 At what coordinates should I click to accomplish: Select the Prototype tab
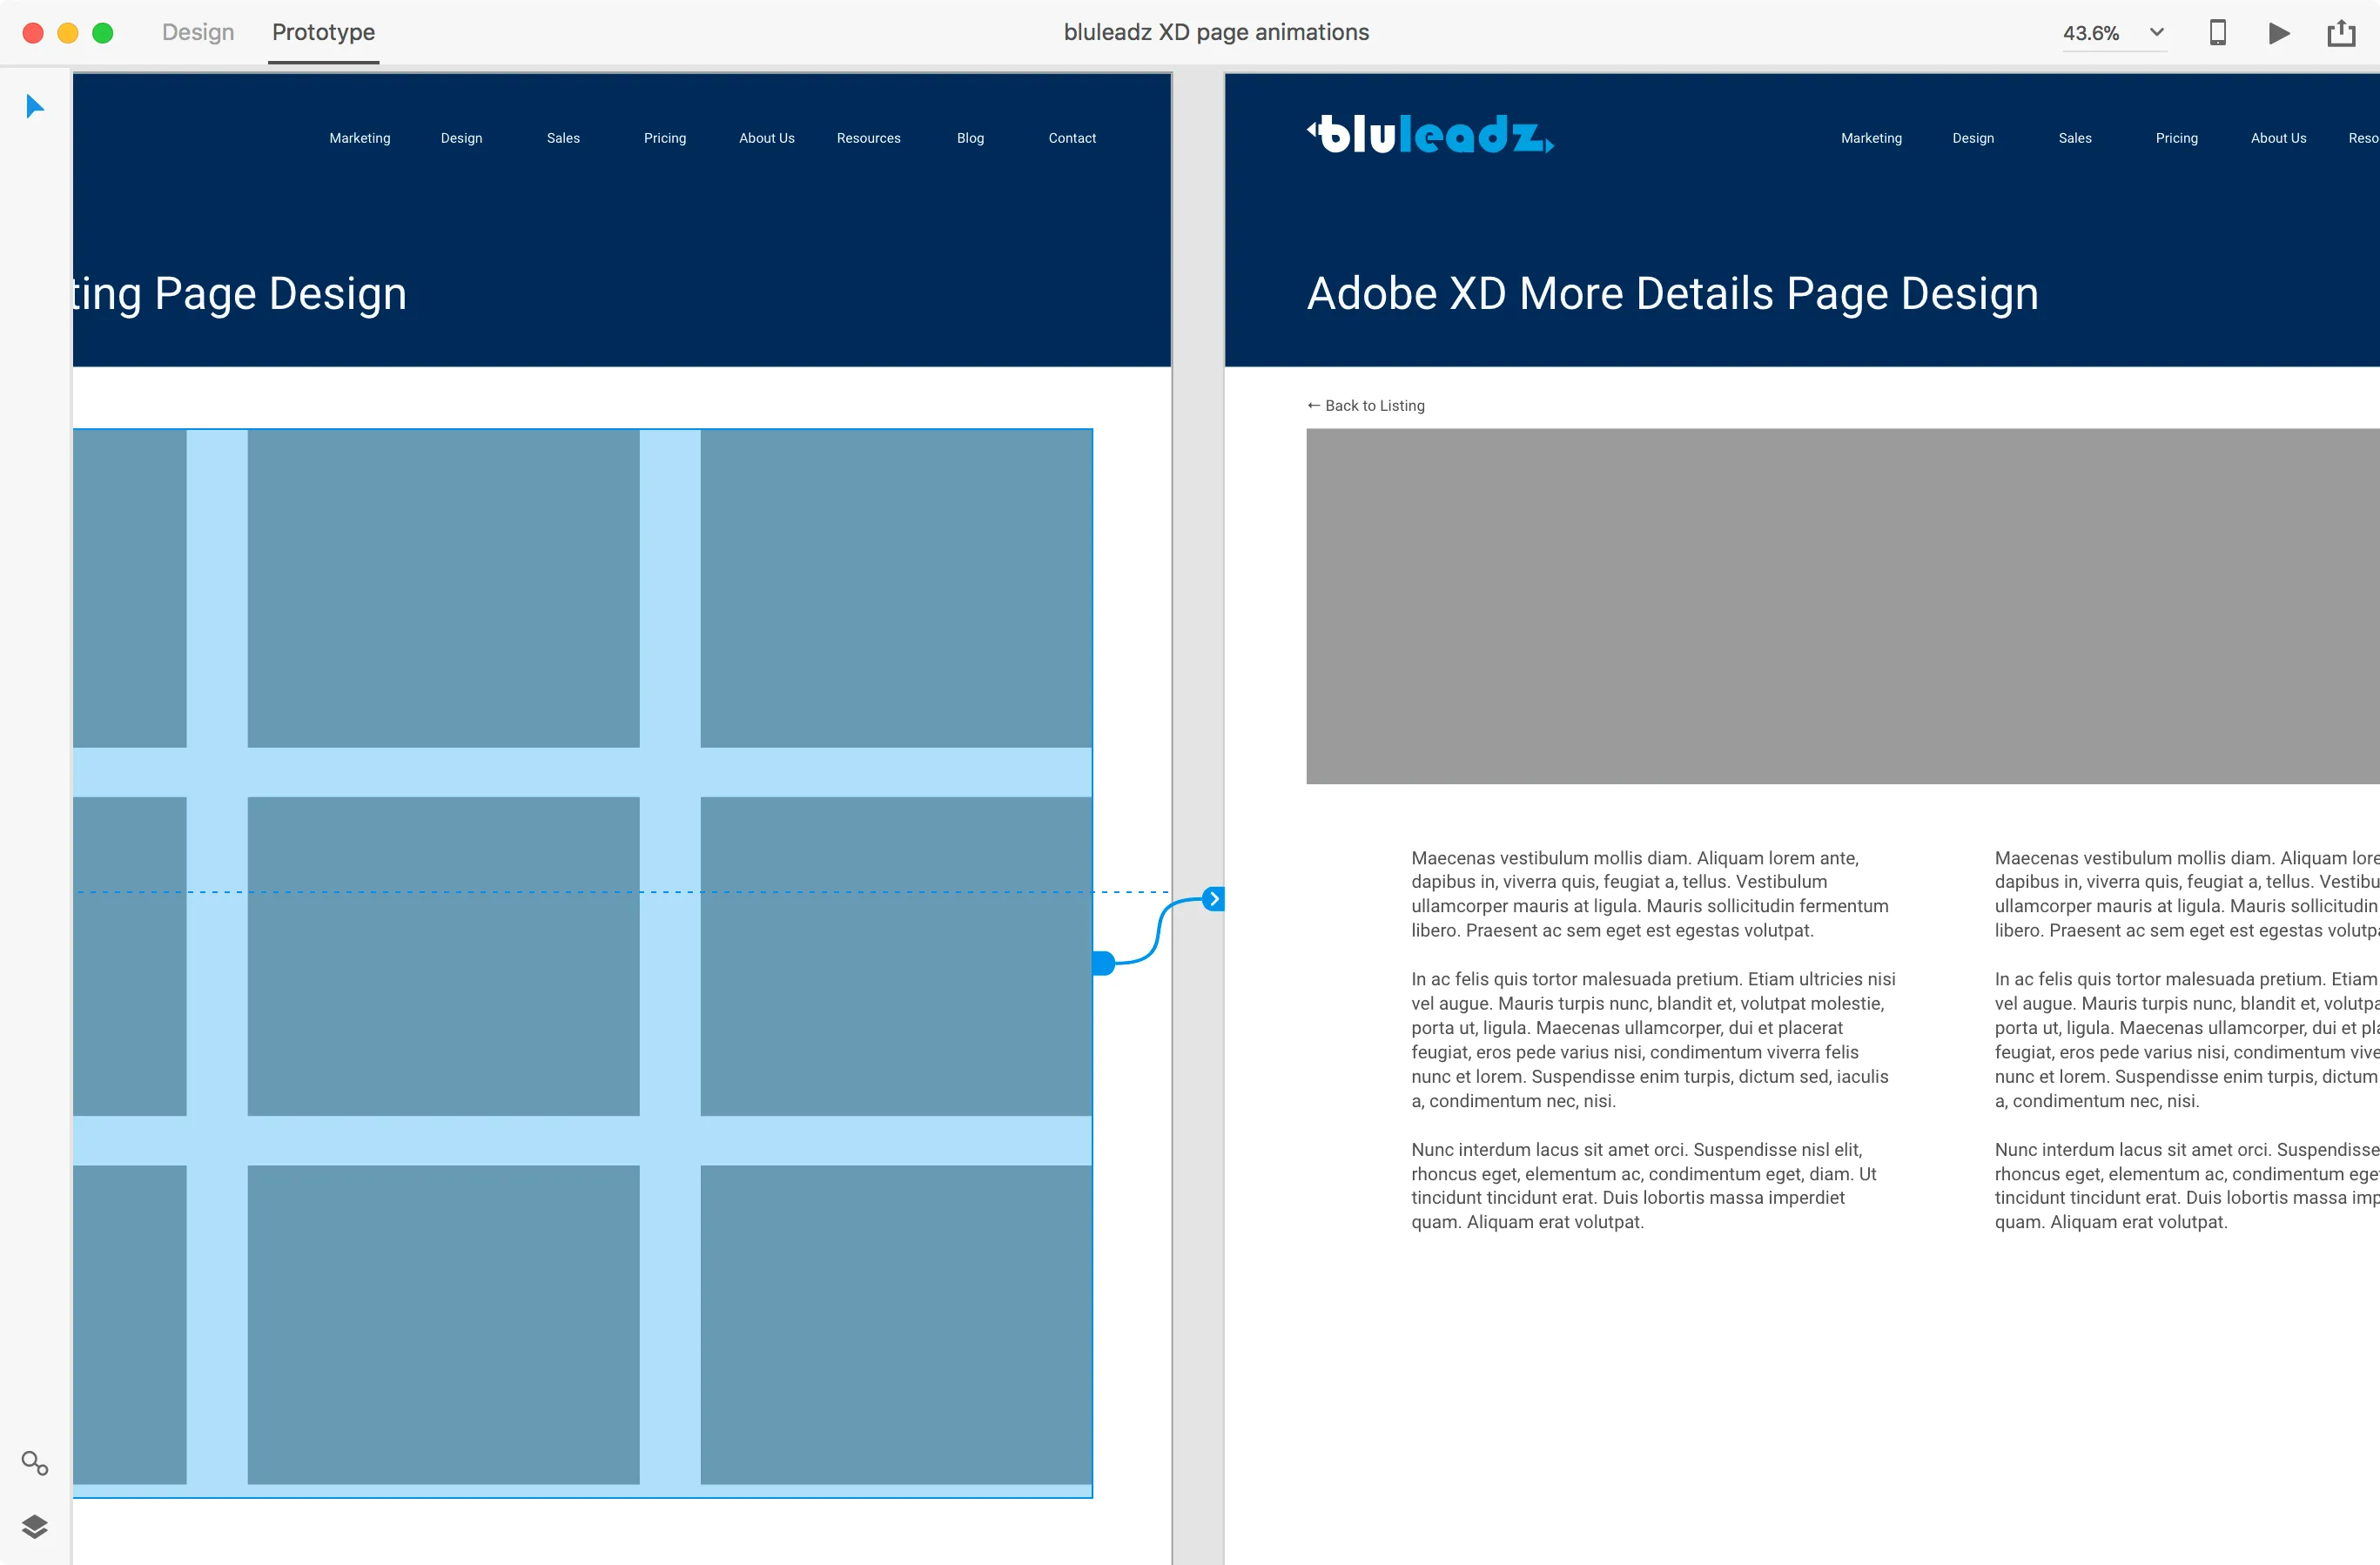(323, 31)
